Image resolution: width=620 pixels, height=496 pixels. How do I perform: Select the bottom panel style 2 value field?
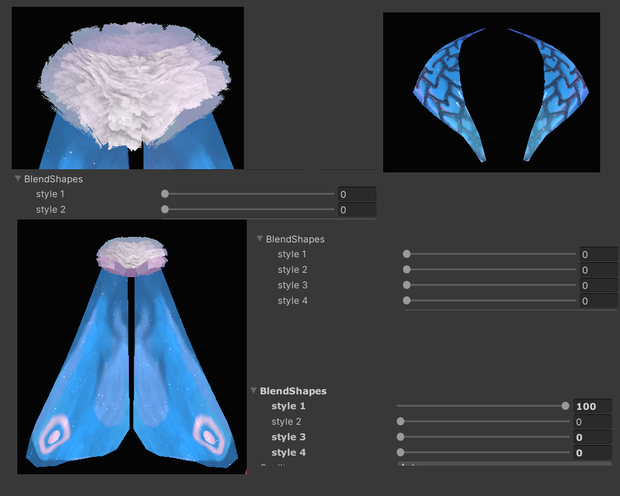tap(592, 422)
